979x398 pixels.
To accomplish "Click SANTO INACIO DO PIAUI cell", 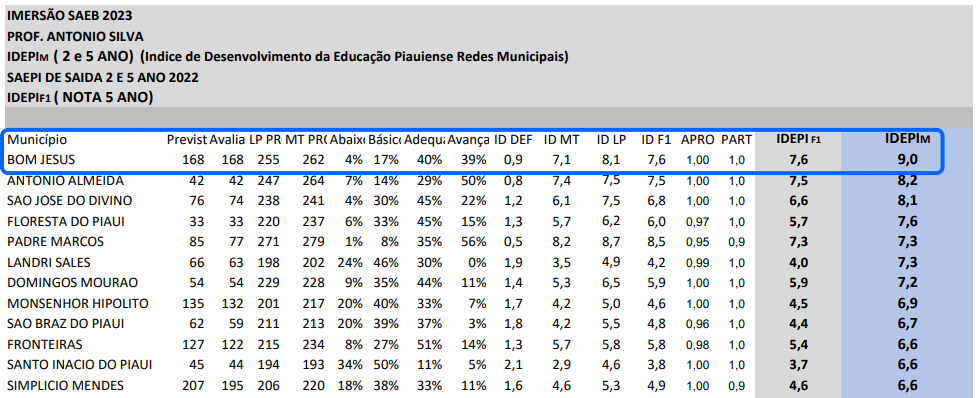I will click(x=79, y=365).
